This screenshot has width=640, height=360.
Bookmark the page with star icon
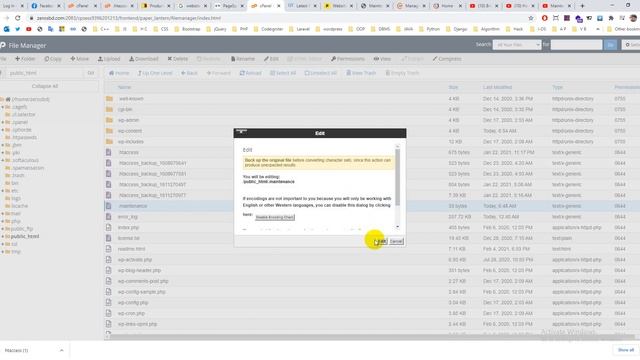[x=531, y=18]
